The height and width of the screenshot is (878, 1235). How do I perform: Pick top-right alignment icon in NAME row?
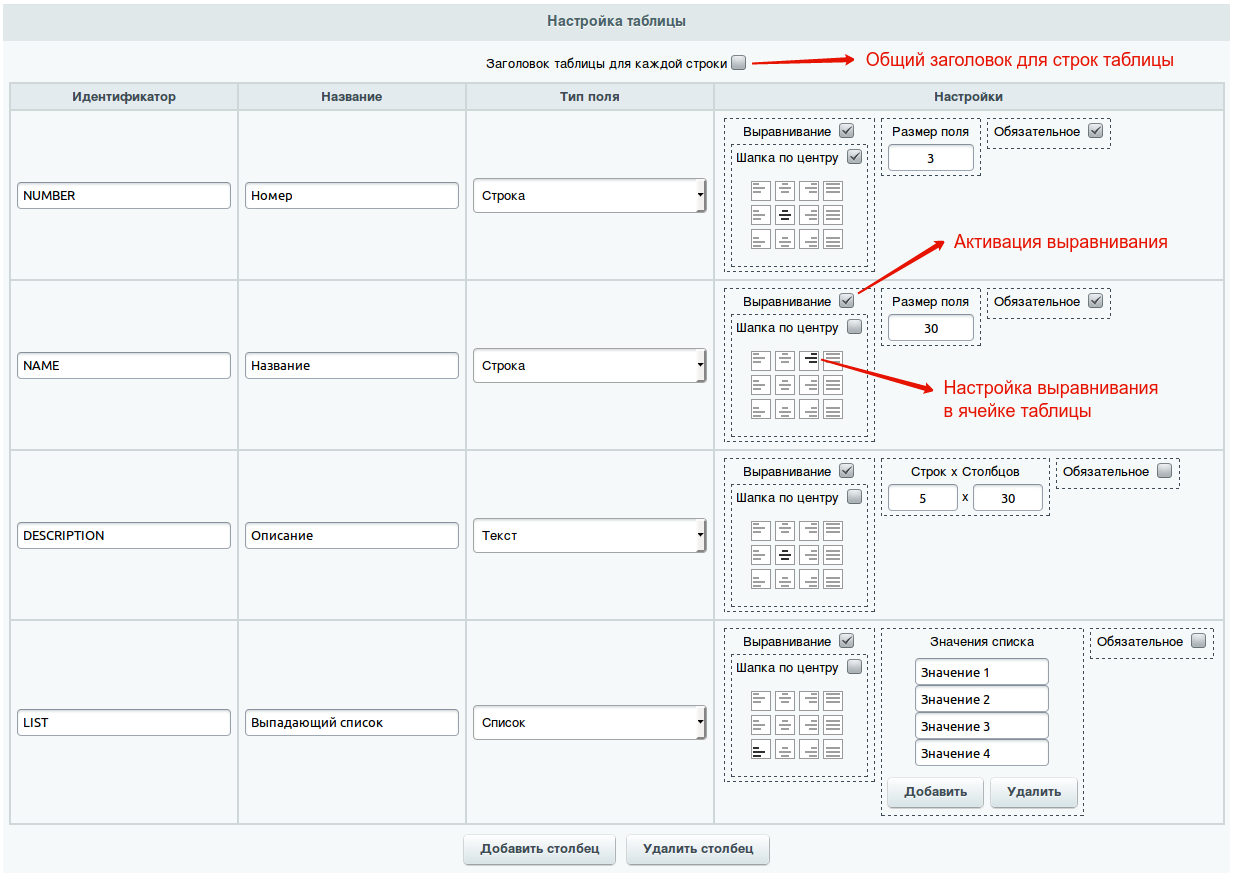(x=809, y=360)
